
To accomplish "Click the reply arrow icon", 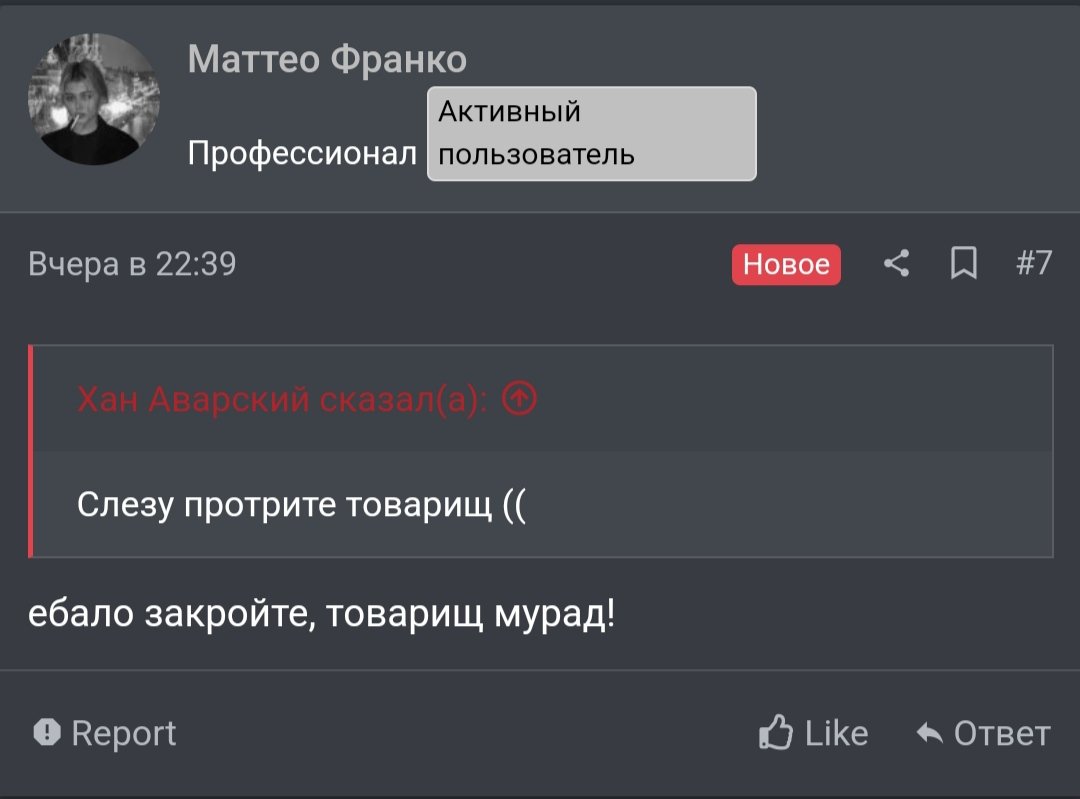I will point(930,734).
